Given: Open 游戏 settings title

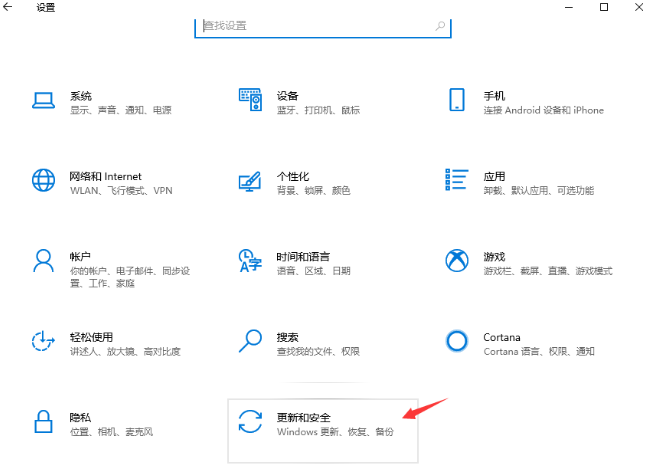Looking at the screenshot, I should (494, 257).
